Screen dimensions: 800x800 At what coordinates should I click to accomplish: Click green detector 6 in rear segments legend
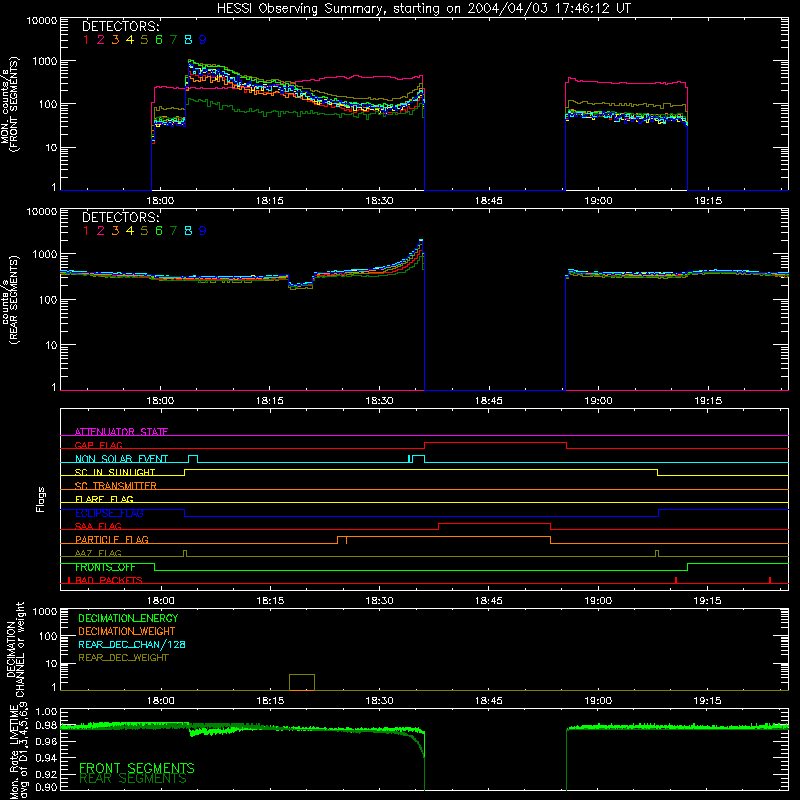point(159,231)
